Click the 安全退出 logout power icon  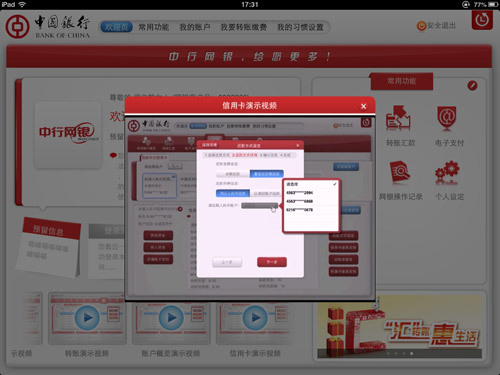(421, 26)
